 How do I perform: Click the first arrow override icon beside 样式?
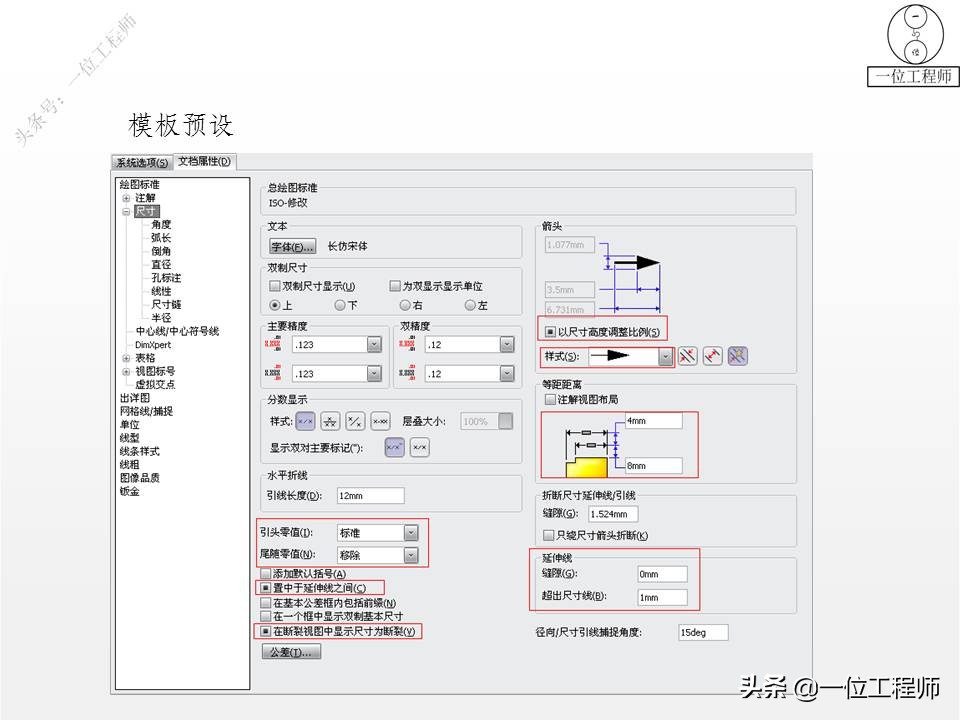688,356
